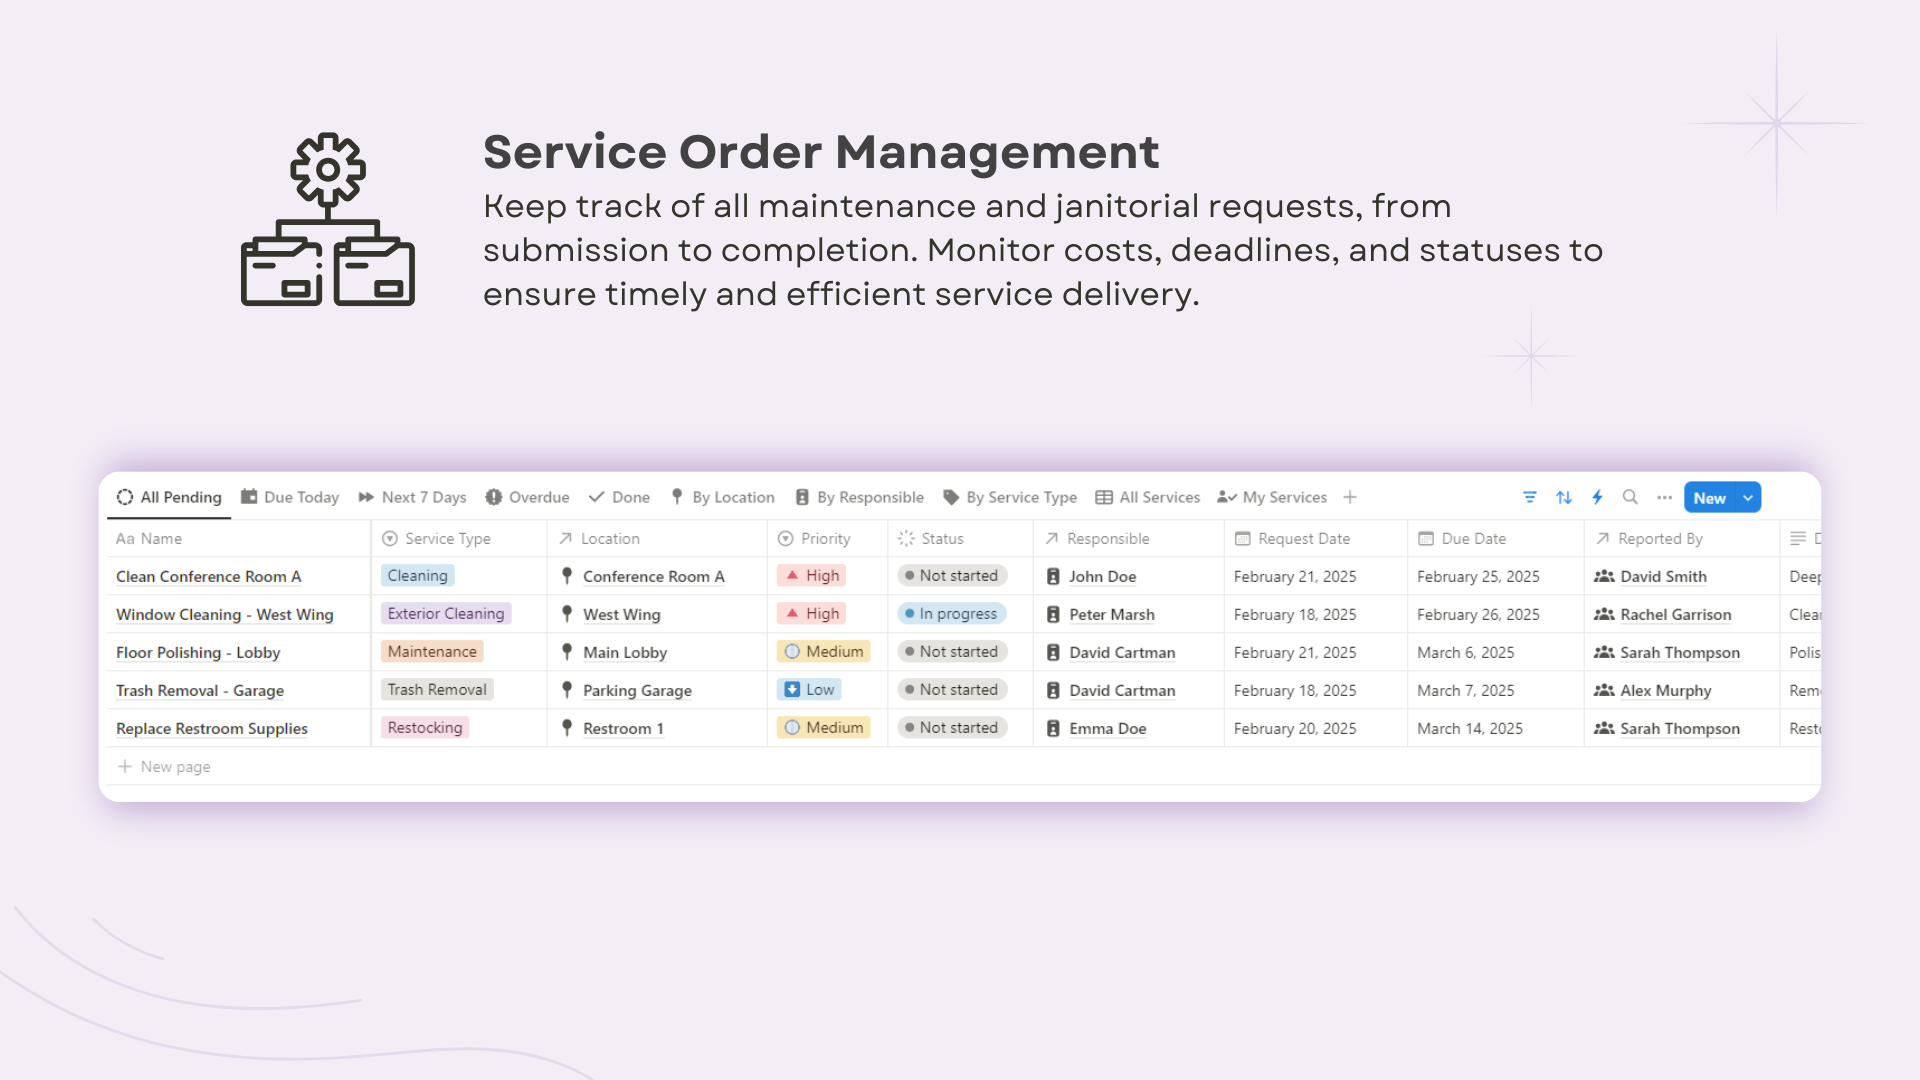Click the people icon beside Alex Murphy
Image resolution: width=1920 pixels, height=1080 pixels.
tap(1604, 690)
